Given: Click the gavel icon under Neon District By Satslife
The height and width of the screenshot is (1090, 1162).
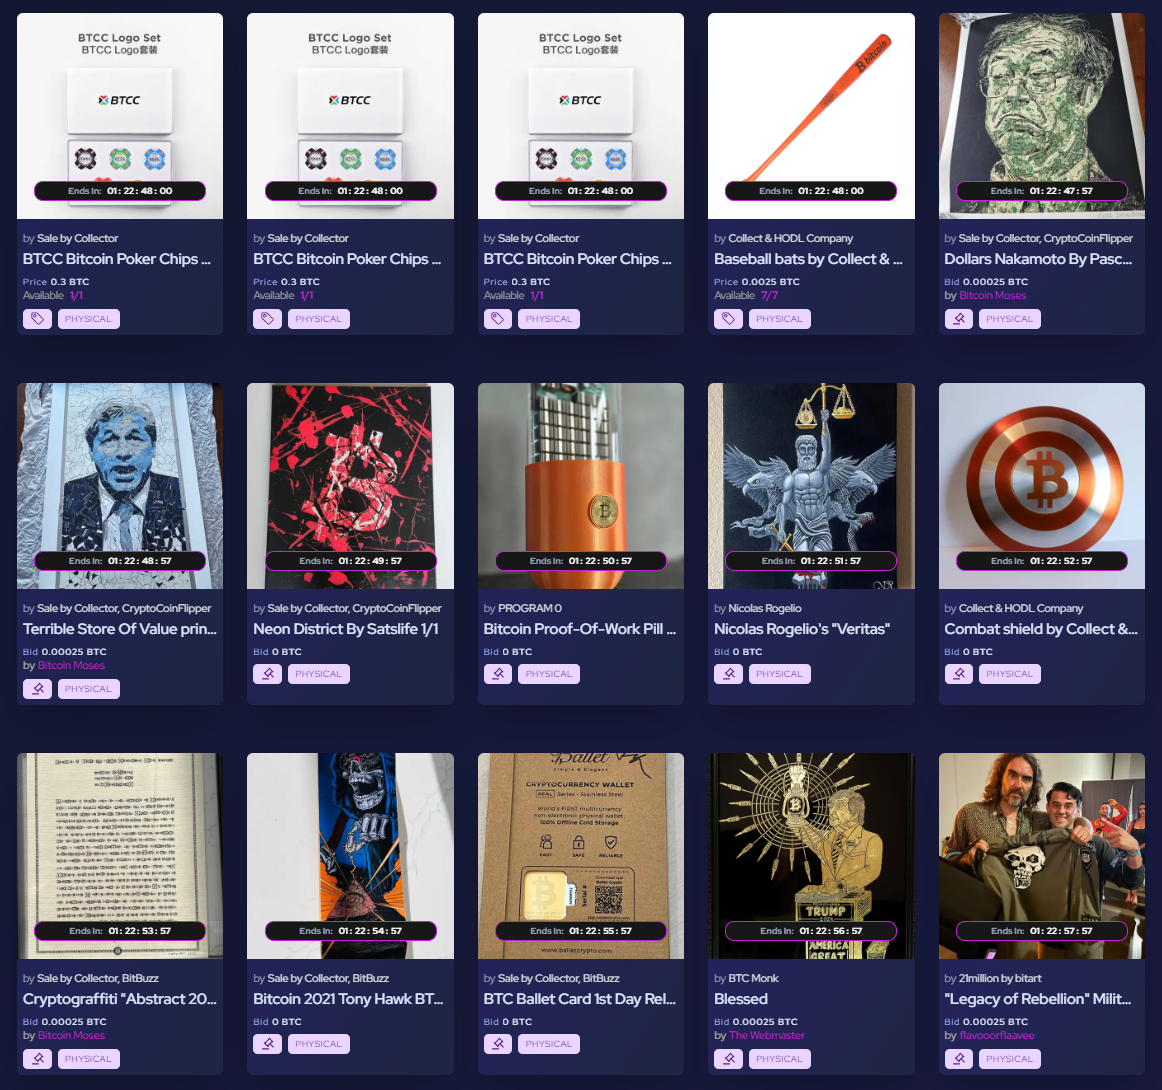Looking at the screenshot, I should tap(268, 674).
